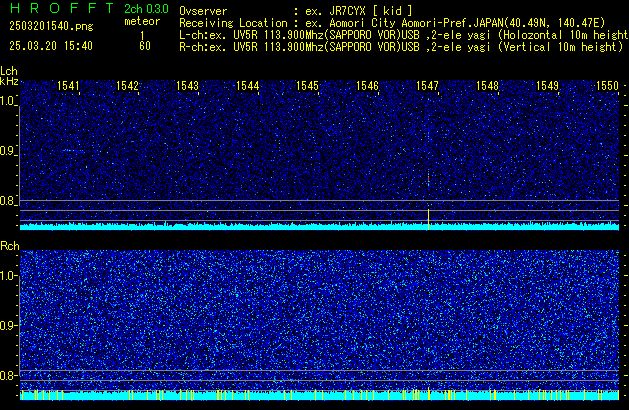Click the Lch 1.0 kHz axis label
Screen dimensions: 629x410
(x=8, y=101)
